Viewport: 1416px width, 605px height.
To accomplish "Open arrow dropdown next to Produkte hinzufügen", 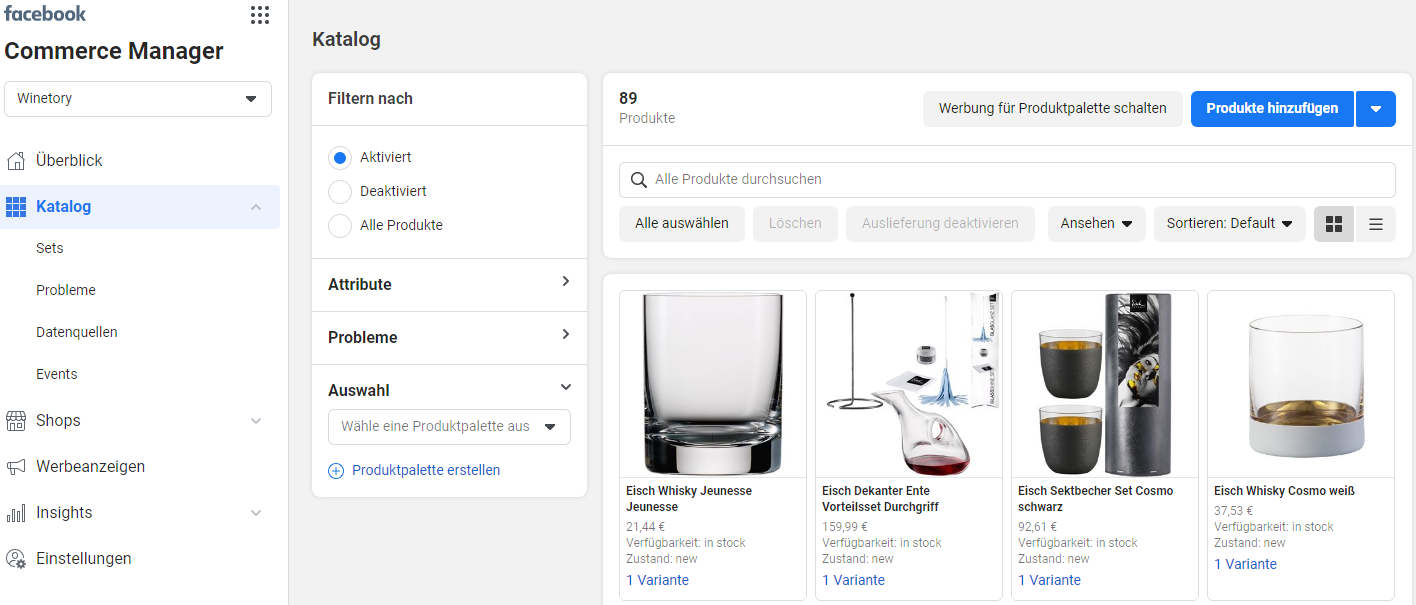I will [1376, 109].
